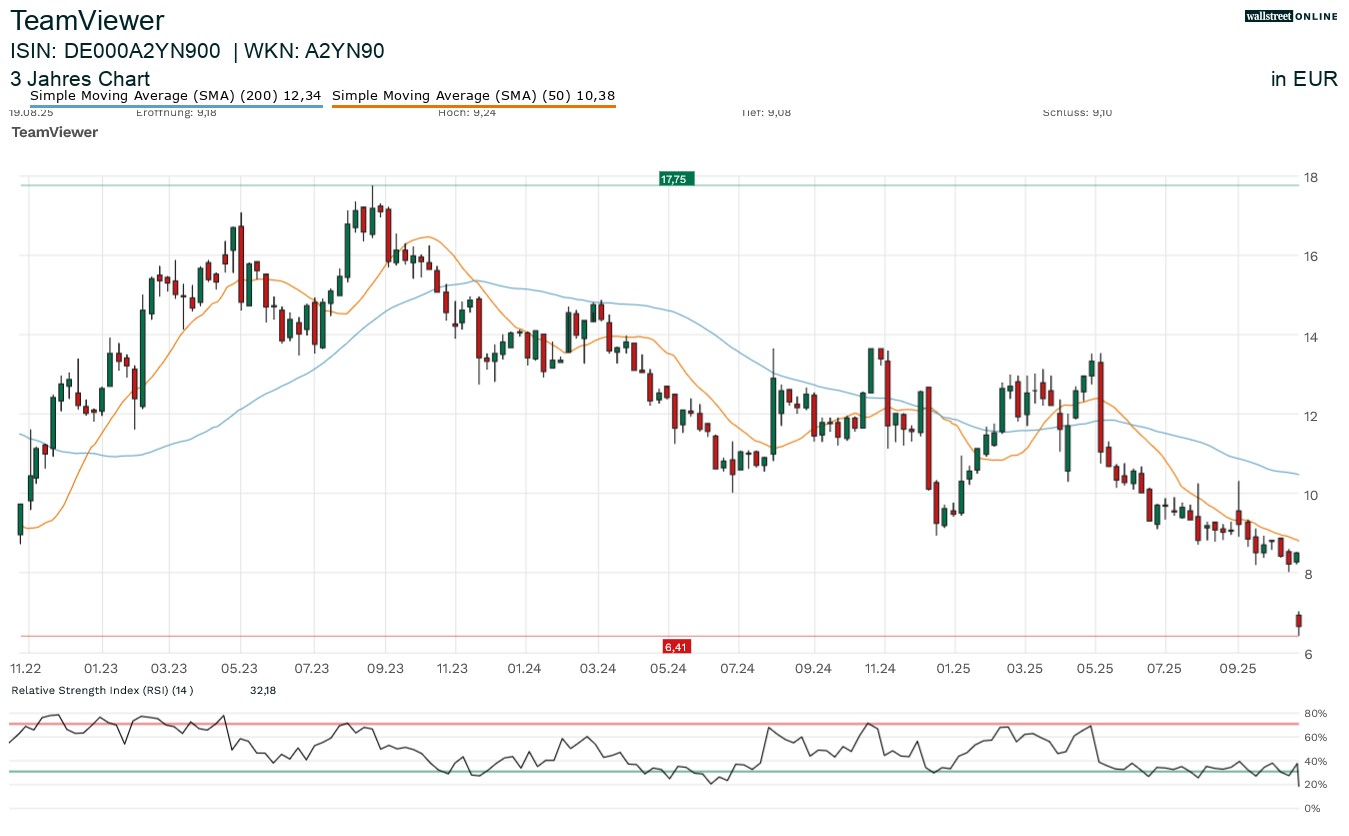This screenshot has width=1349, height=836.
Task: Click the 'in EUR' currency label
Action: (1304, 80)
